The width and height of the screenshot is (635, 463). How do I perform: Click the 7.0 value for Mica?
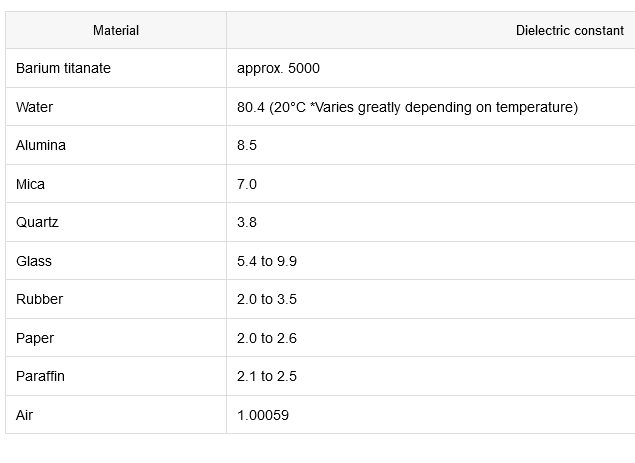coord(247,184)
